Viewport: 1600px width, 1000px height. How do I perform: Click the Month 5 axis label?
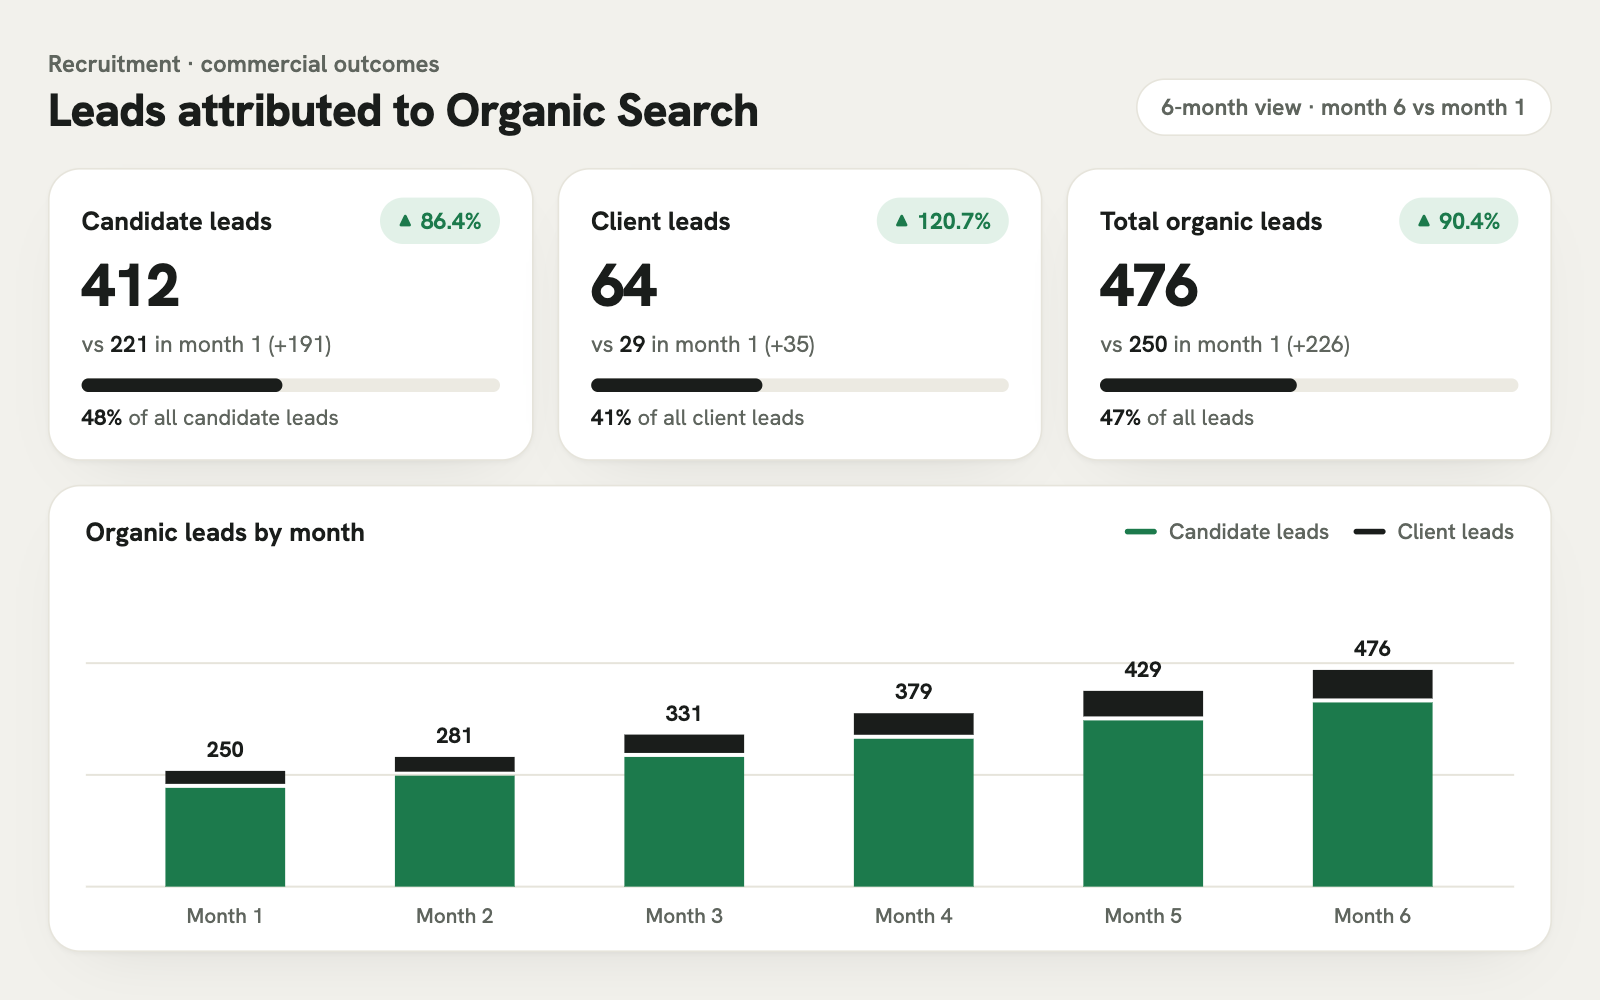coord(1143,916)
